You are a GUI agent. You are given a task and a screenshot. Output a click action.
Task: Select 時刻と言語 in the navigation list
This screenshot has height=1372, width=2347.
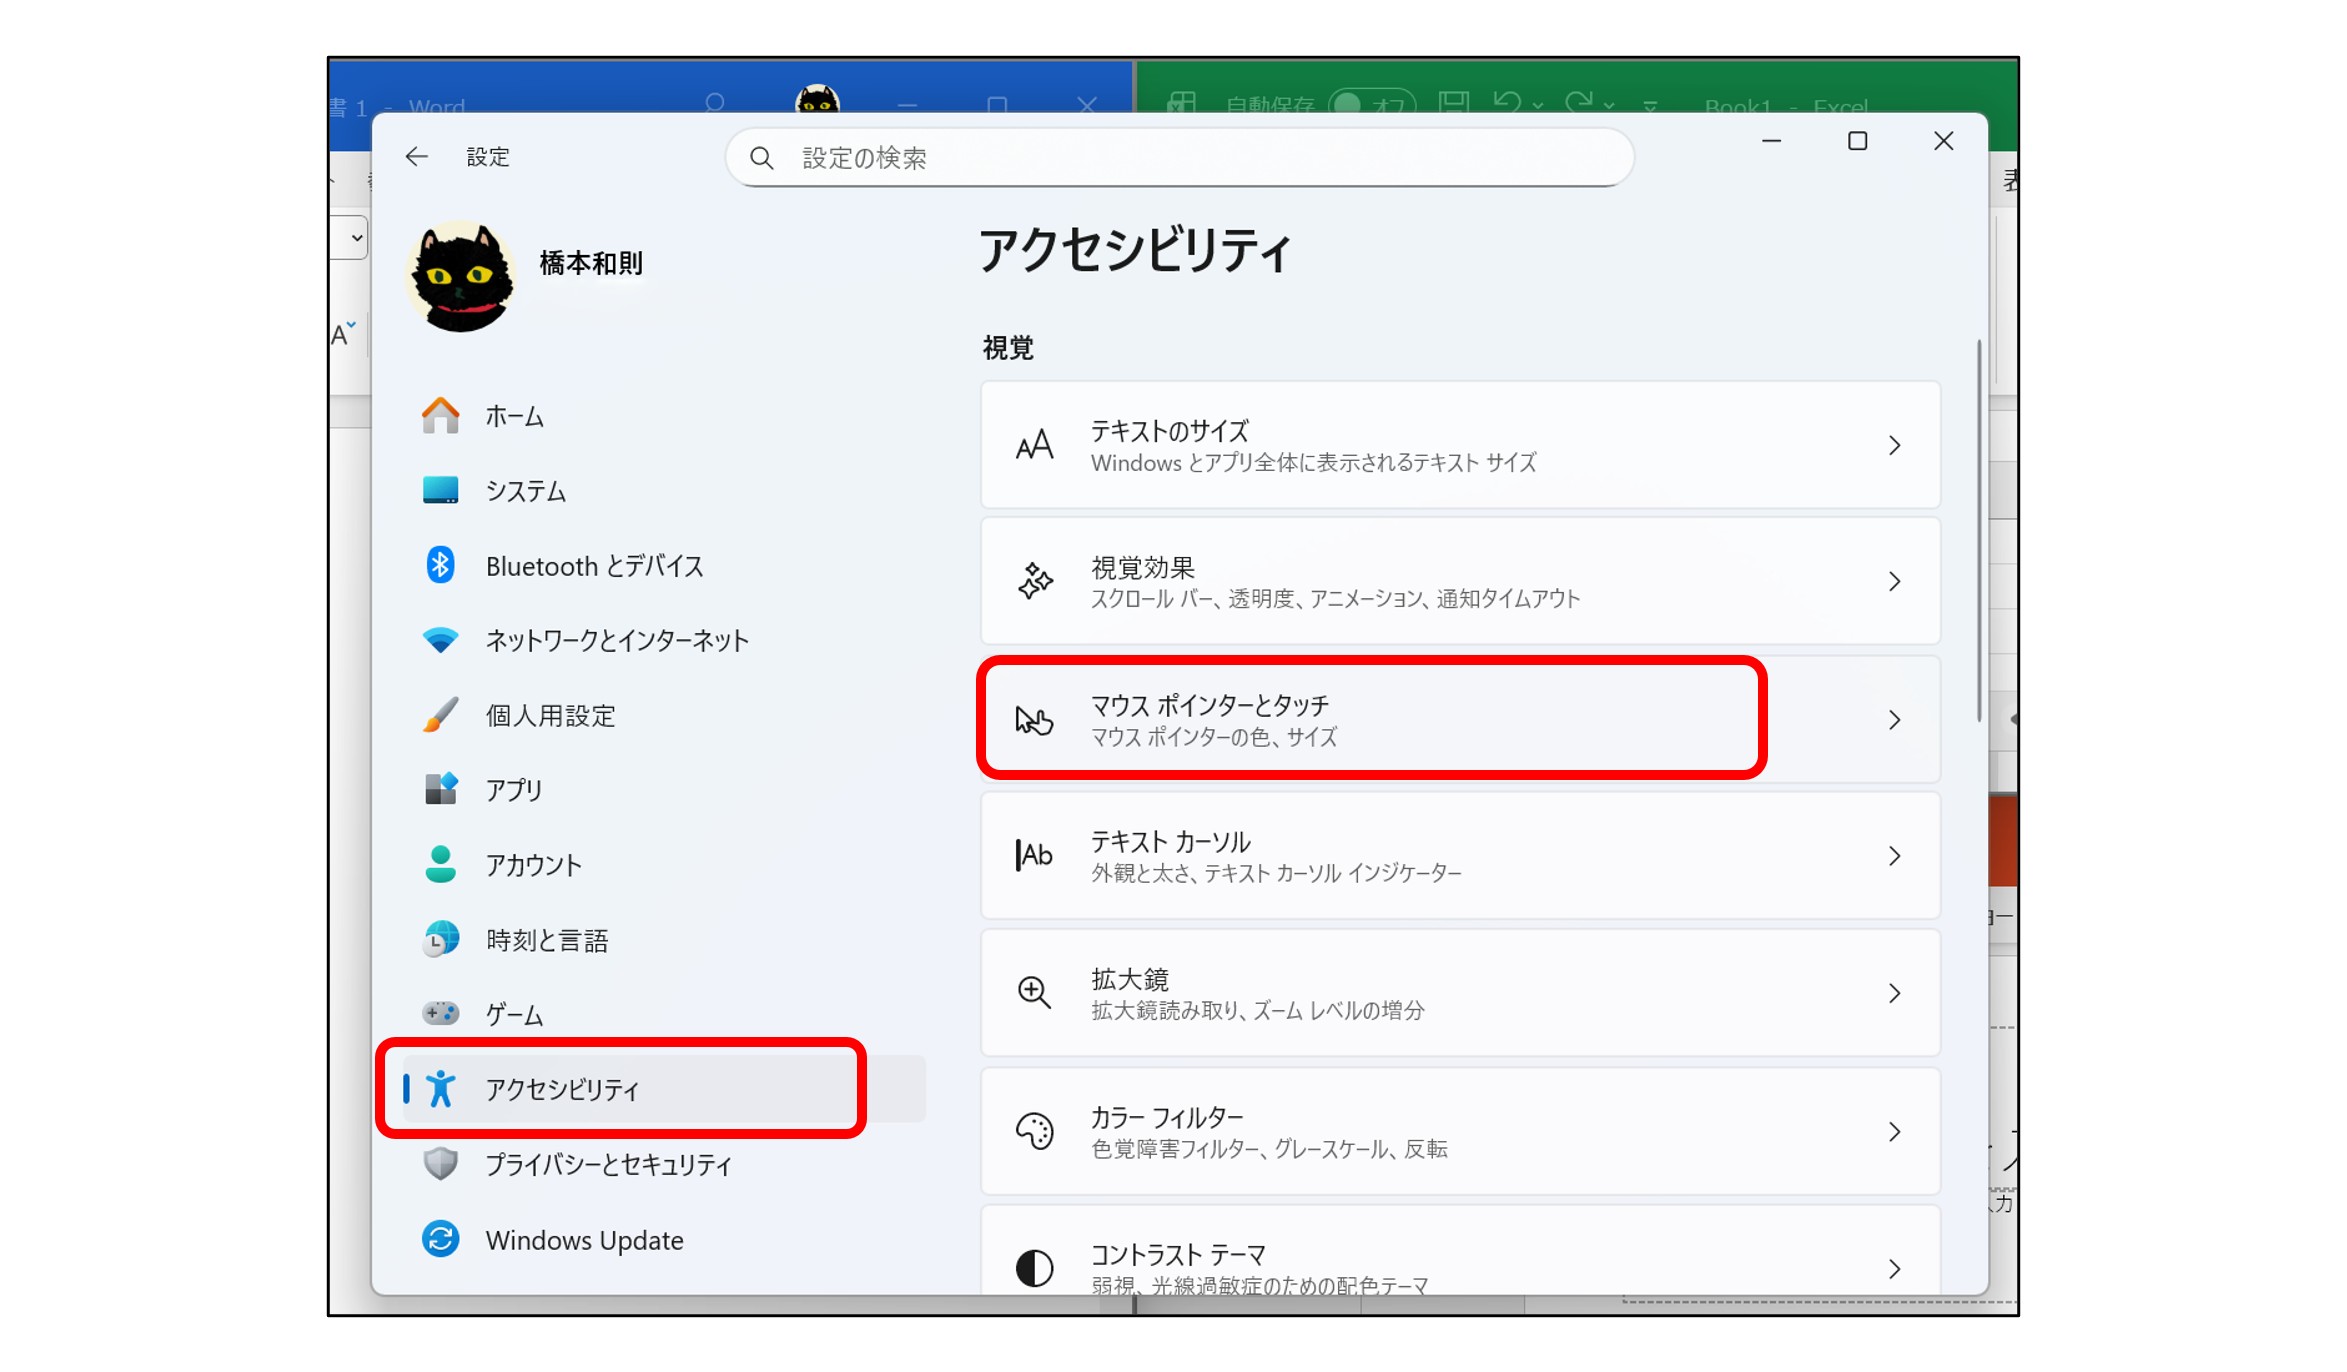point(547,940)
